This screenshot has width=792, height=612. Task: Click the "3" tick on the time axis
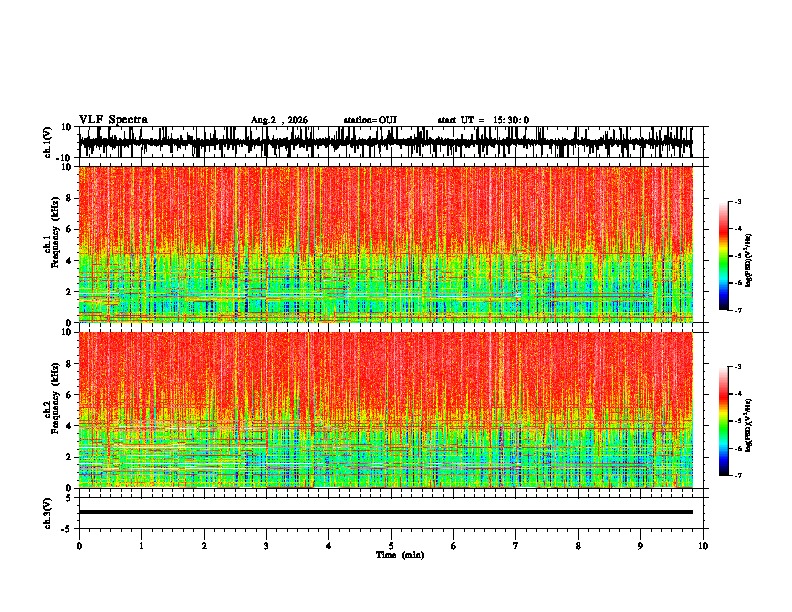click(266, 546)
